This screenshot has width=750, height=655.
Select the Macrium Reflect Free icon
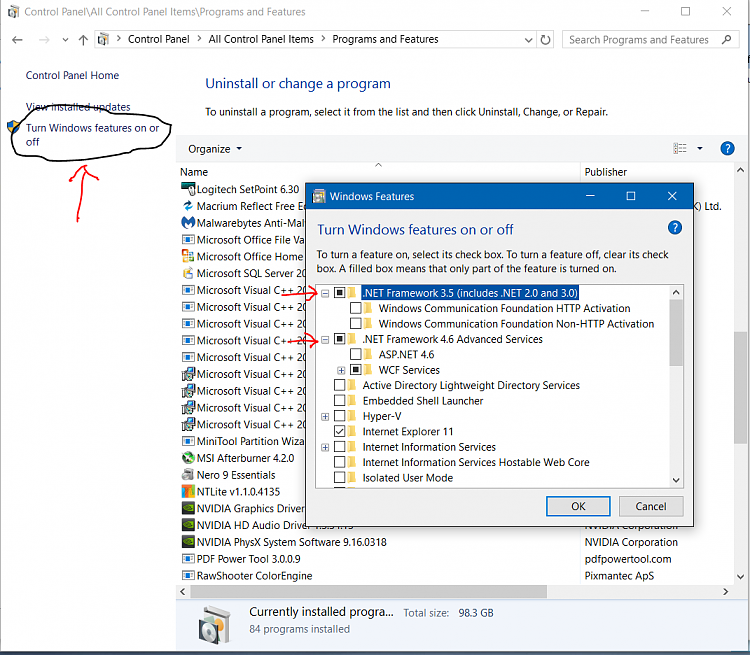tap(188, 206)
